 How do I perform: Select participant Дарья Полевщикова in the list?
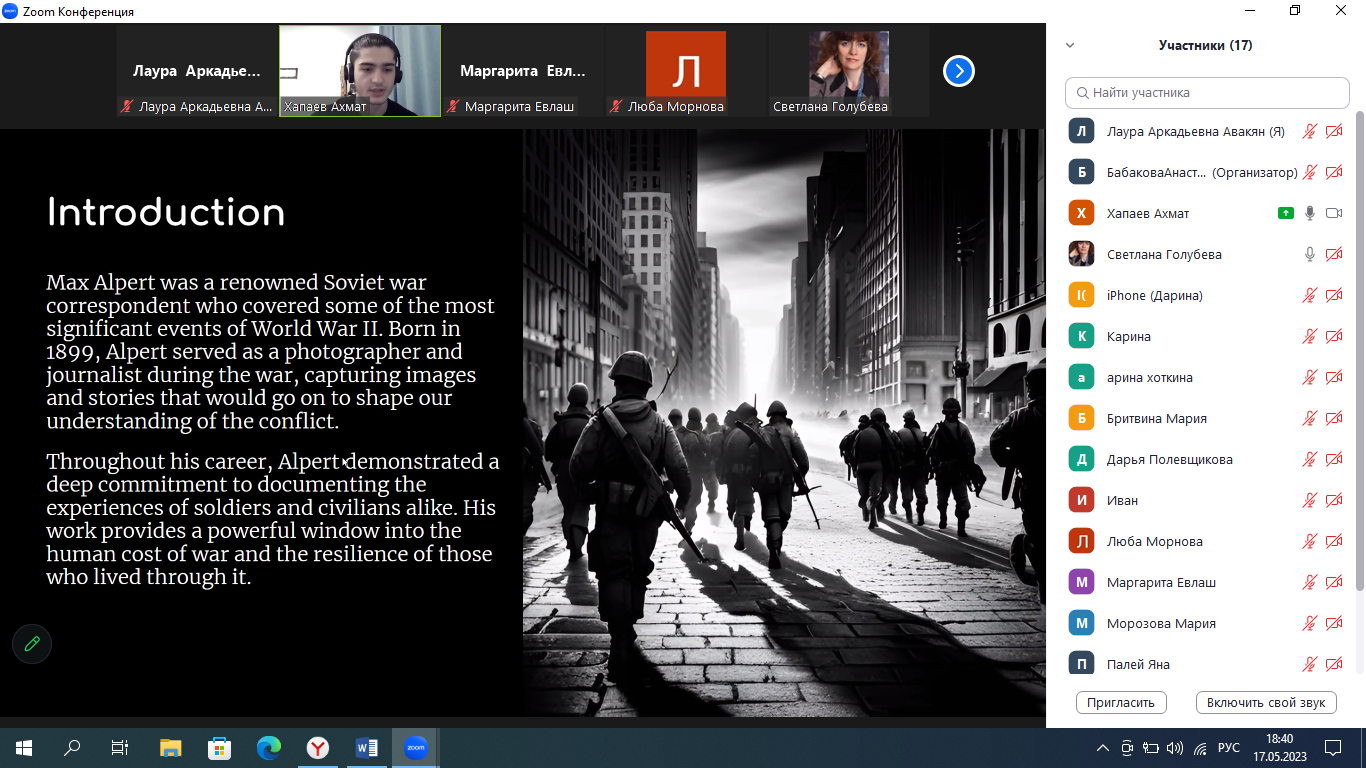point(1169,459)
